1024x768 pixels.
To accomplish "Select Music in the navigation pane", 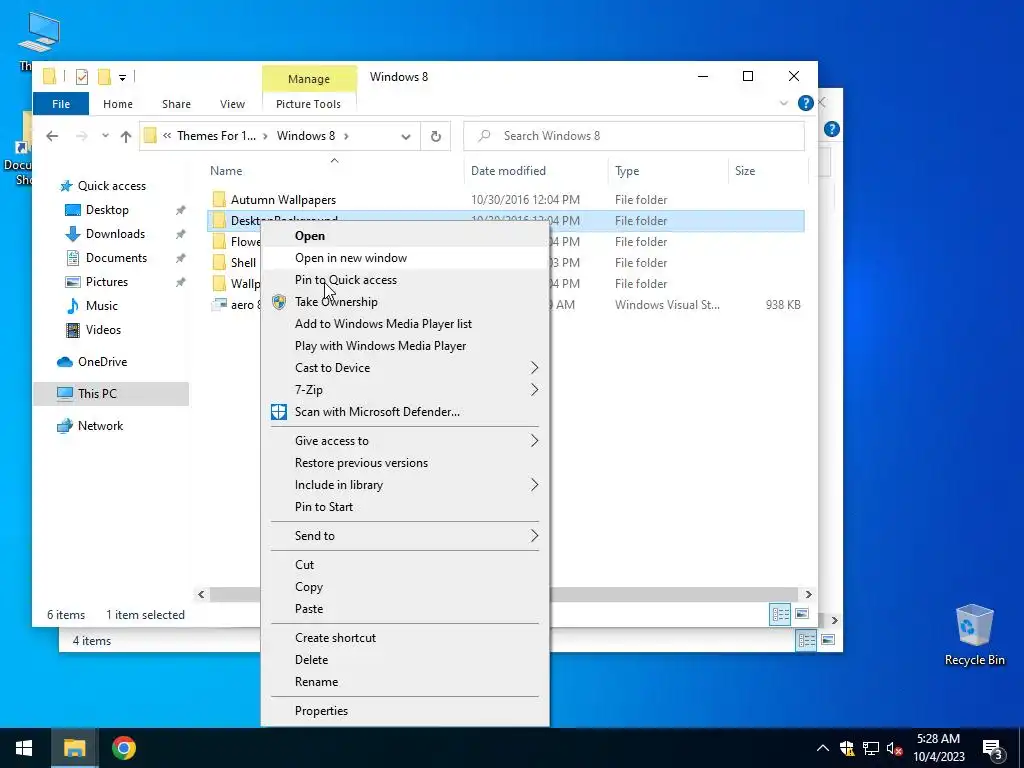I will click(101, 306).
